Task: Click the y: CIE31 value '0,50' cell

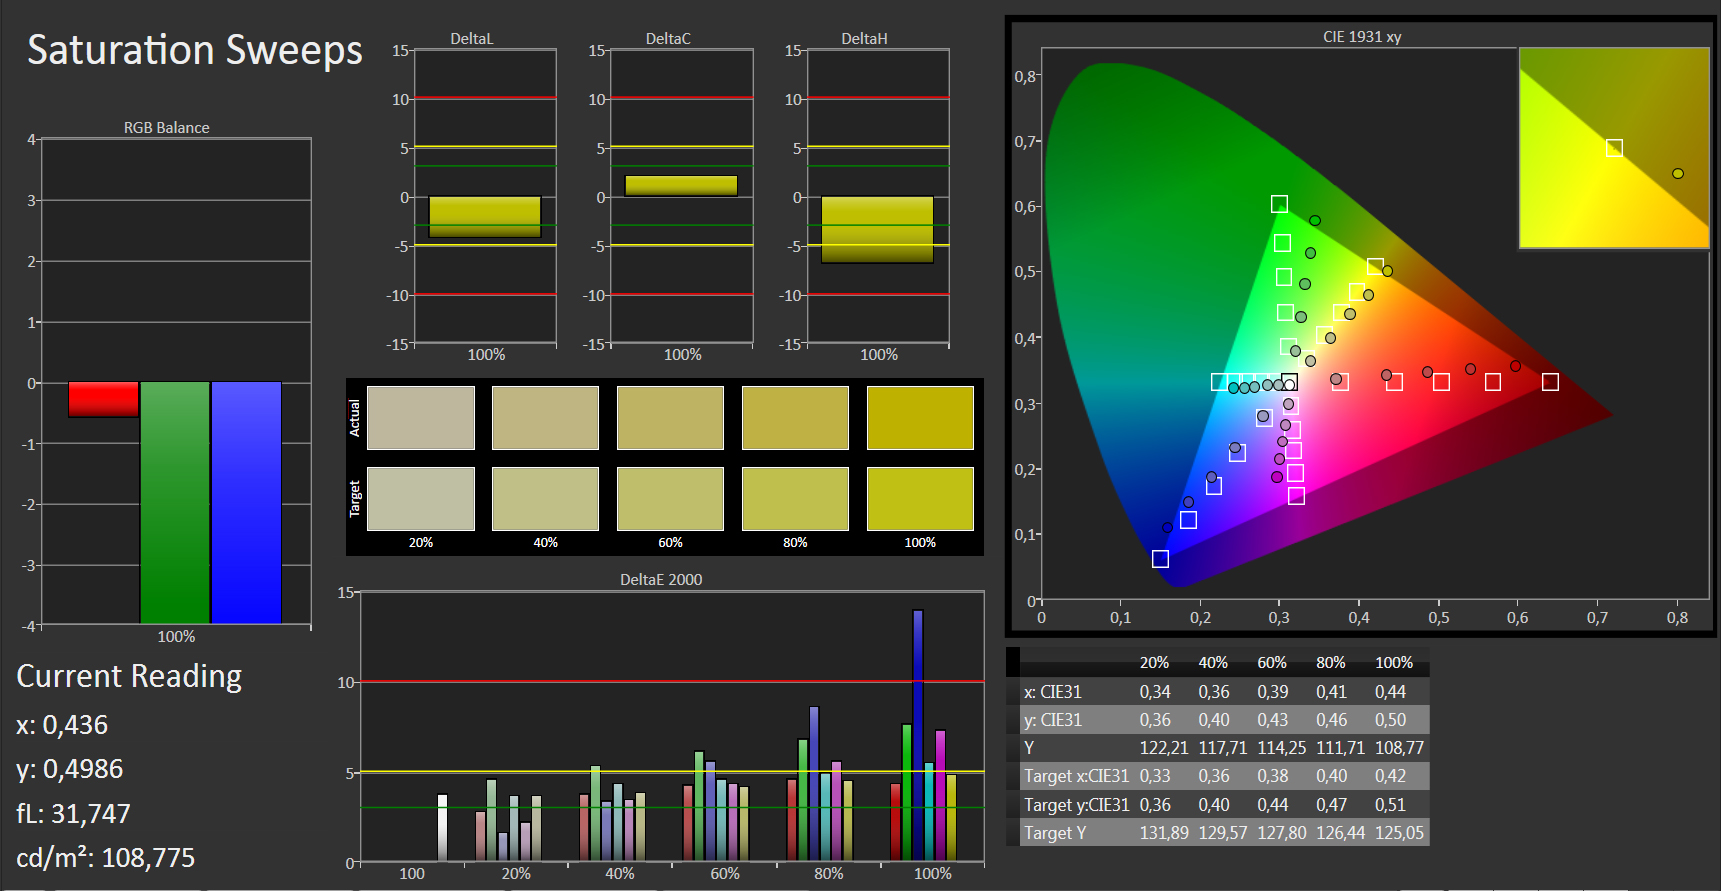Action: 1390,720
